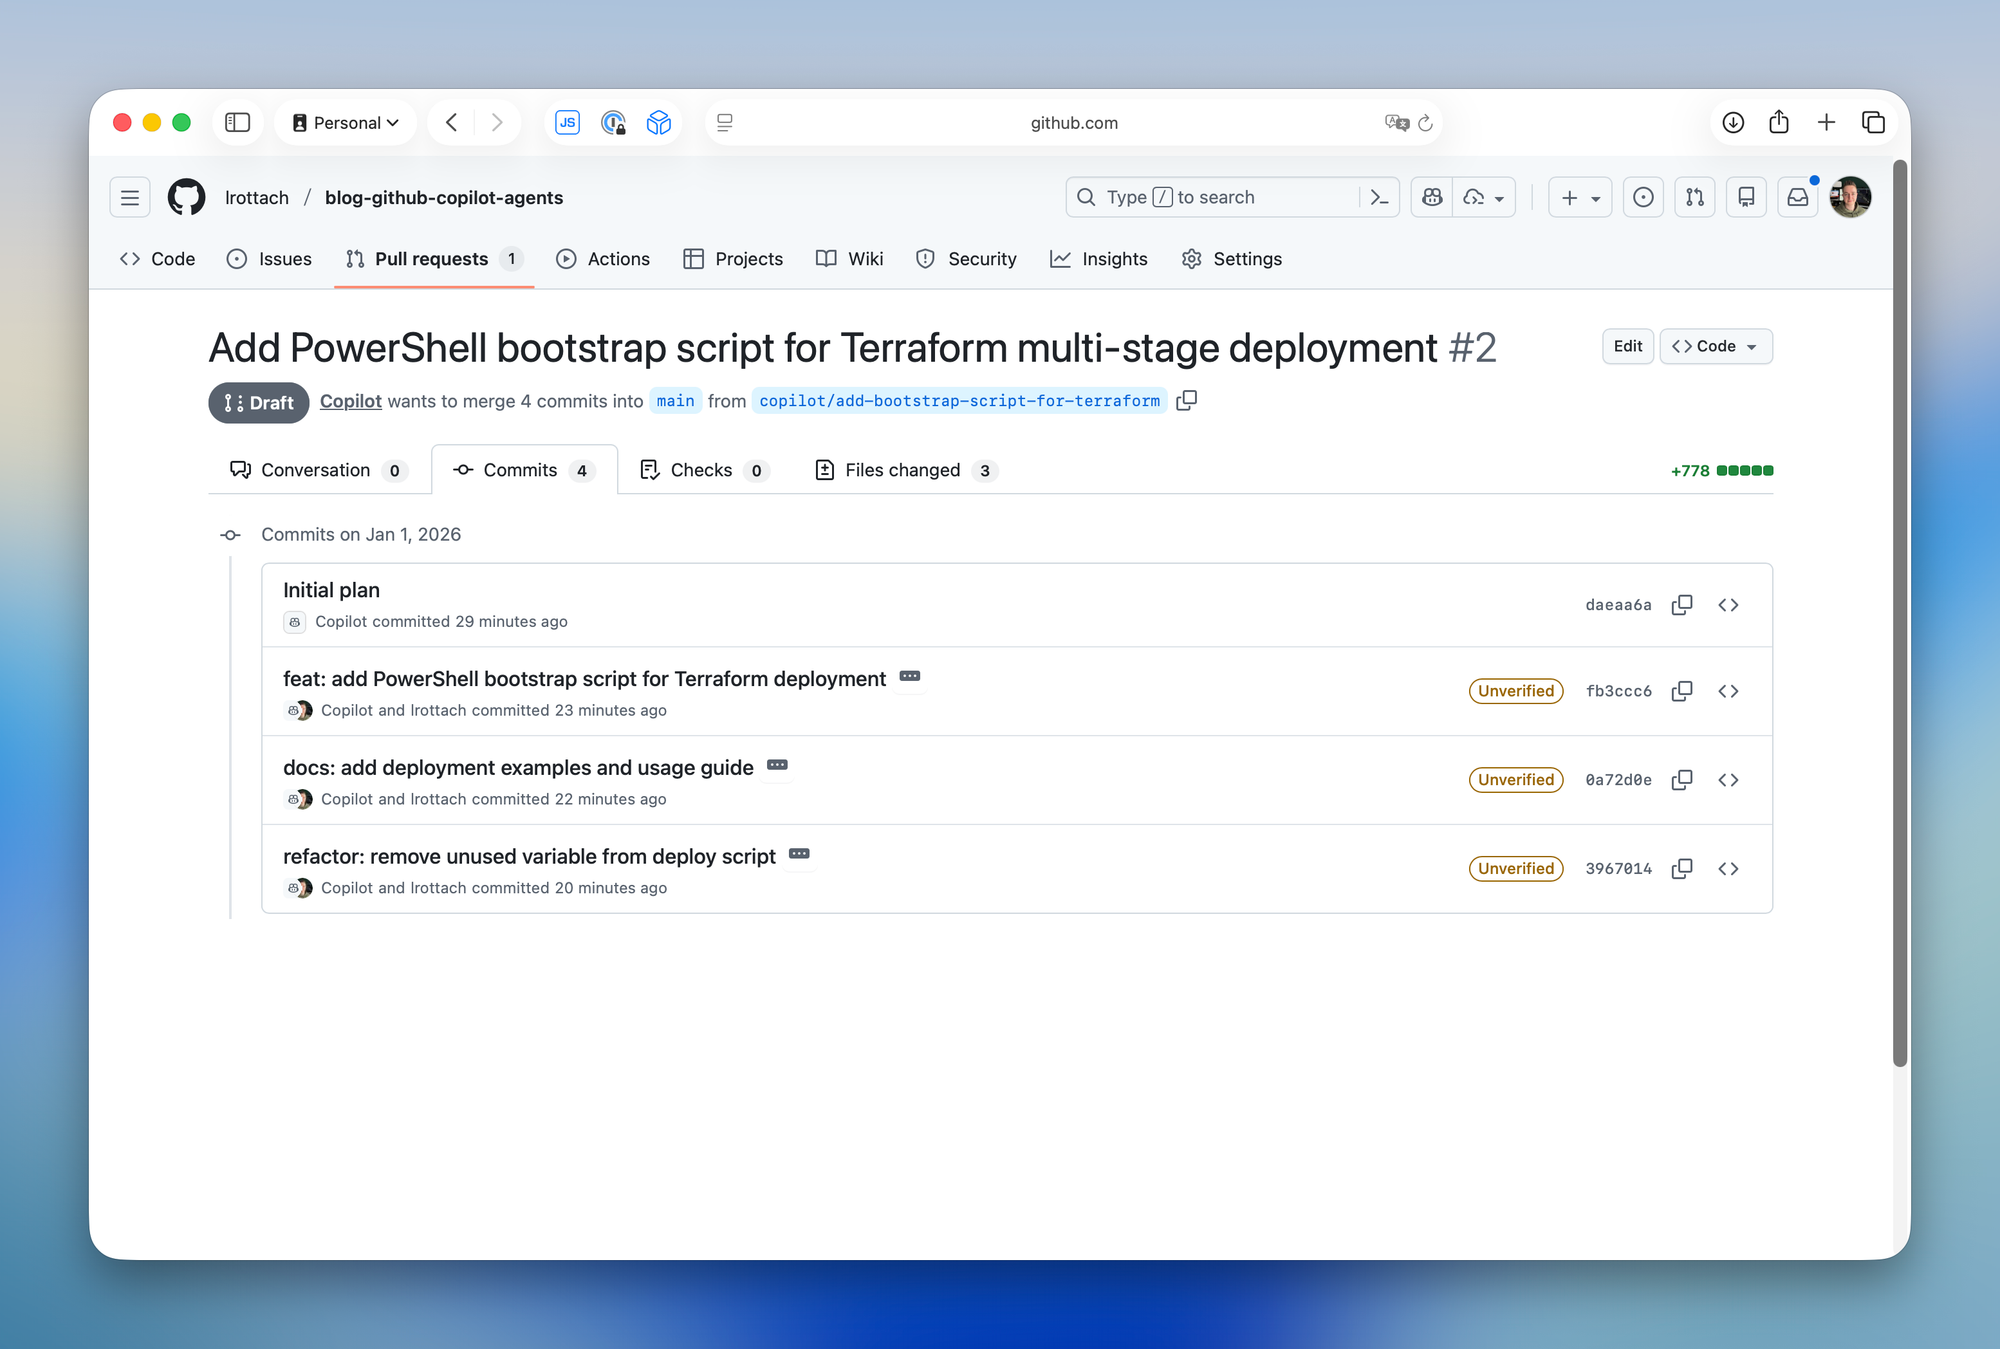This screenshot has width=2000, height=1349.
Task: Go to GitHub homepage logo
Action: [x=187, y=198]
